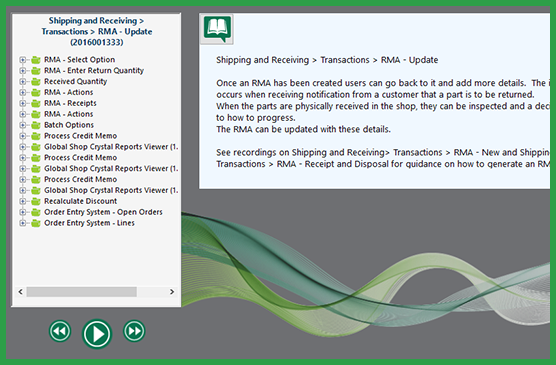556x365 pixels.
Task: Click the tree panel's scroll left arrow
Action: [x=20, y=292]
